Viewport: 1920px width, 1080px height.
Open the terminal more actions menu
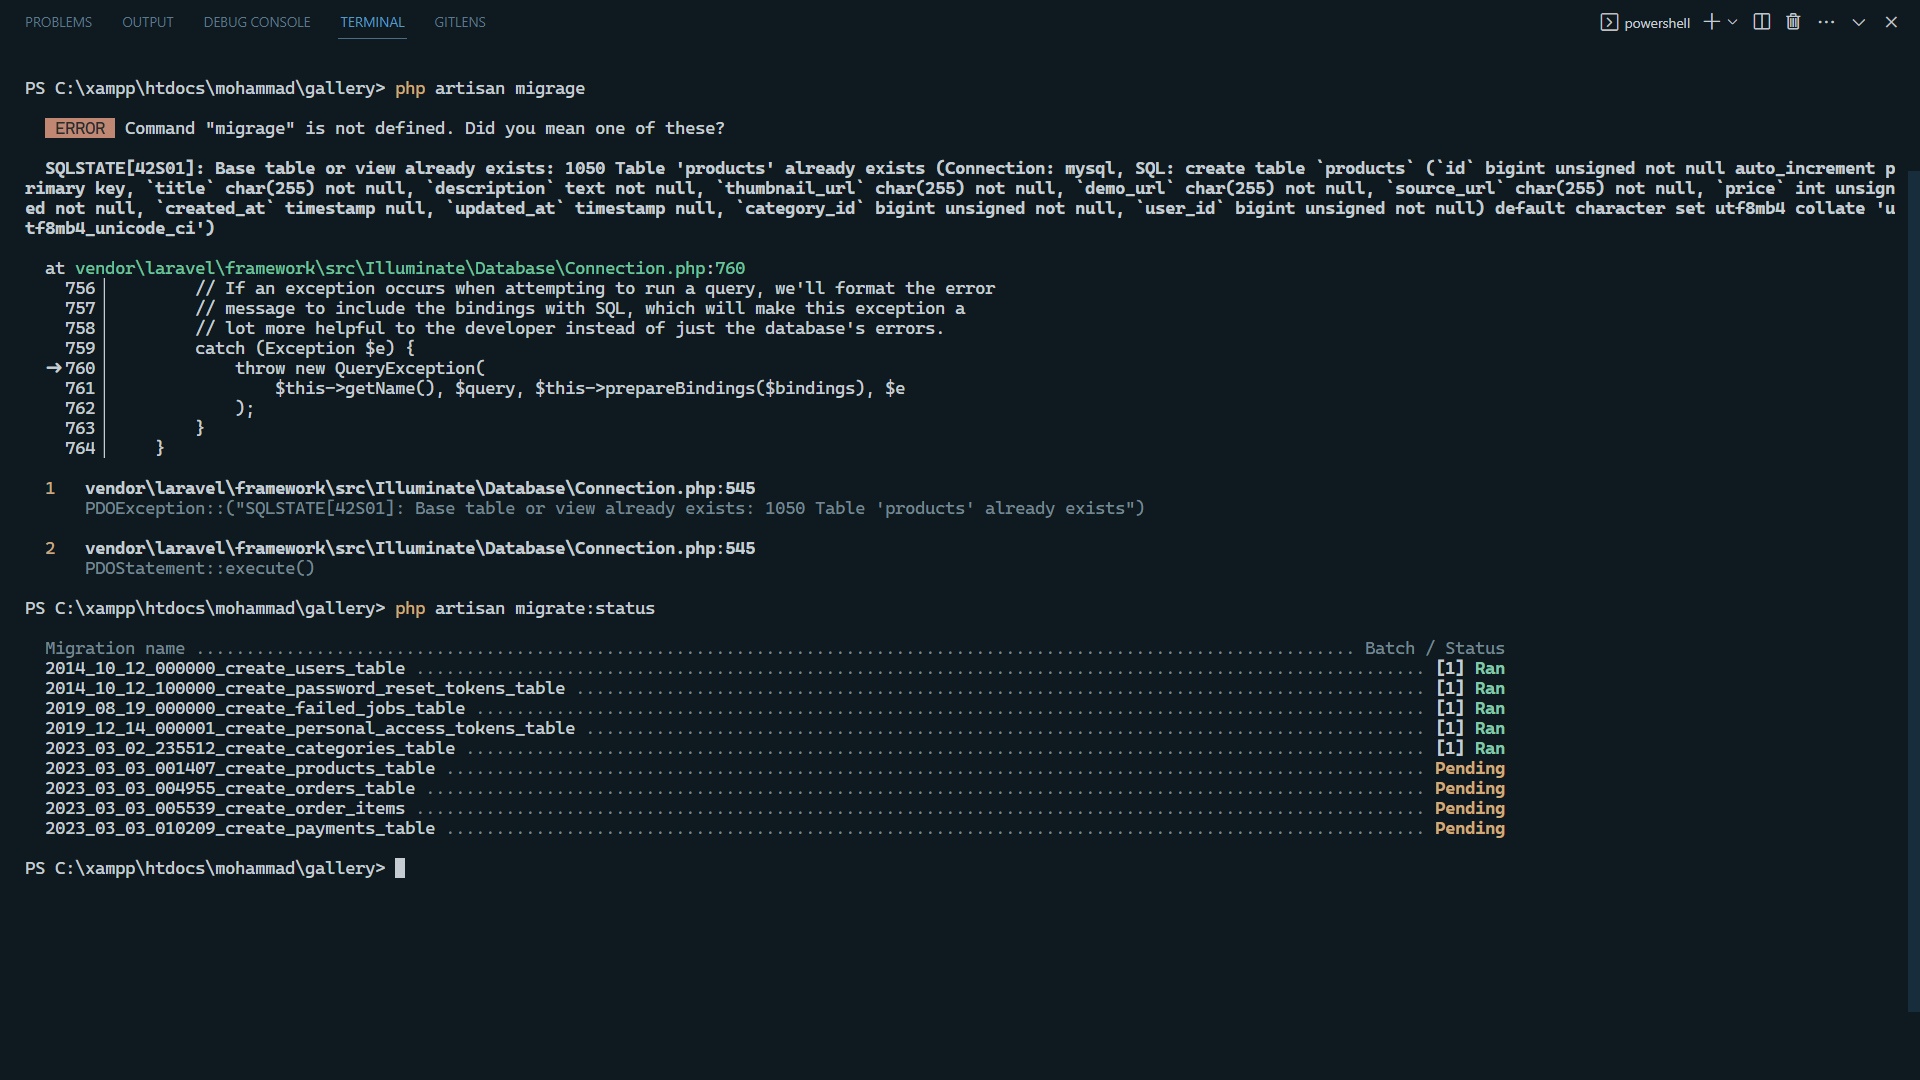coord(1826,22)
